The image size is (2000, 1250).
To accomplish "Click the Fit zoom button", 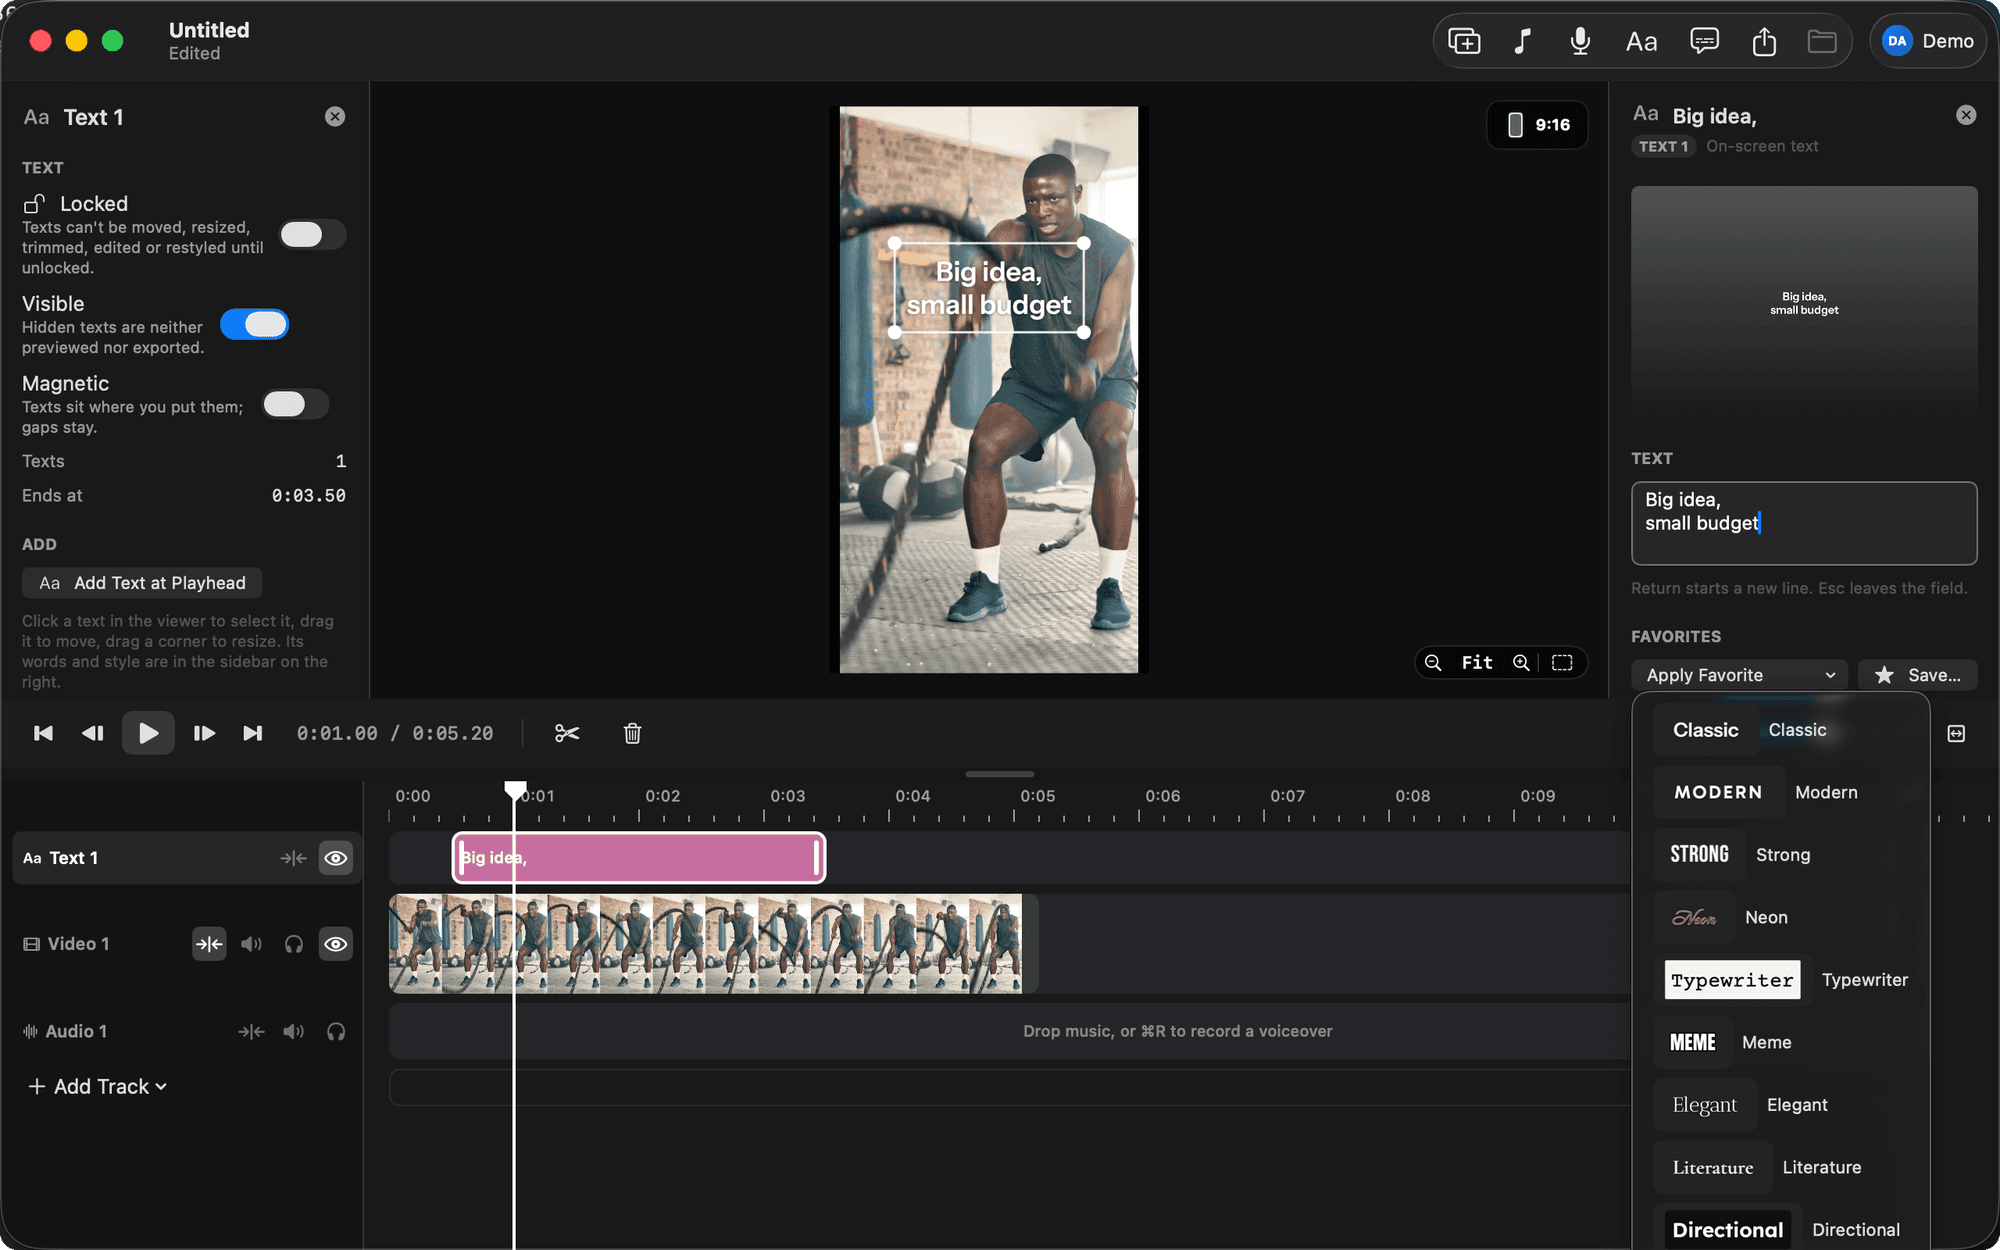I will [x=1476, y=663].
